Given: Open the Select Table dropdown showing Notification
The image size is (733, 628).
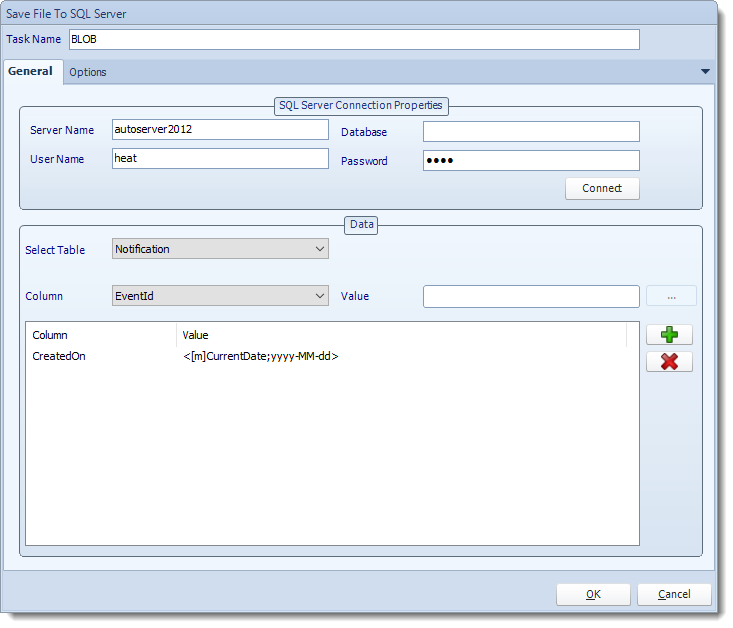Looking at the screenshot, I should 220,249.
